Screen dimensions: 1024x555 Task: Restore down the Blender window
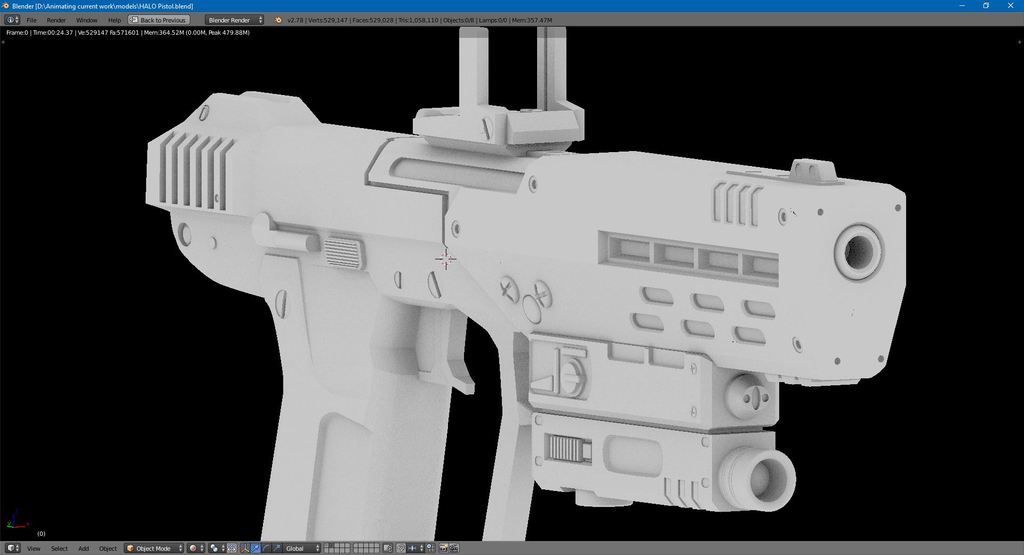[986, 5]
